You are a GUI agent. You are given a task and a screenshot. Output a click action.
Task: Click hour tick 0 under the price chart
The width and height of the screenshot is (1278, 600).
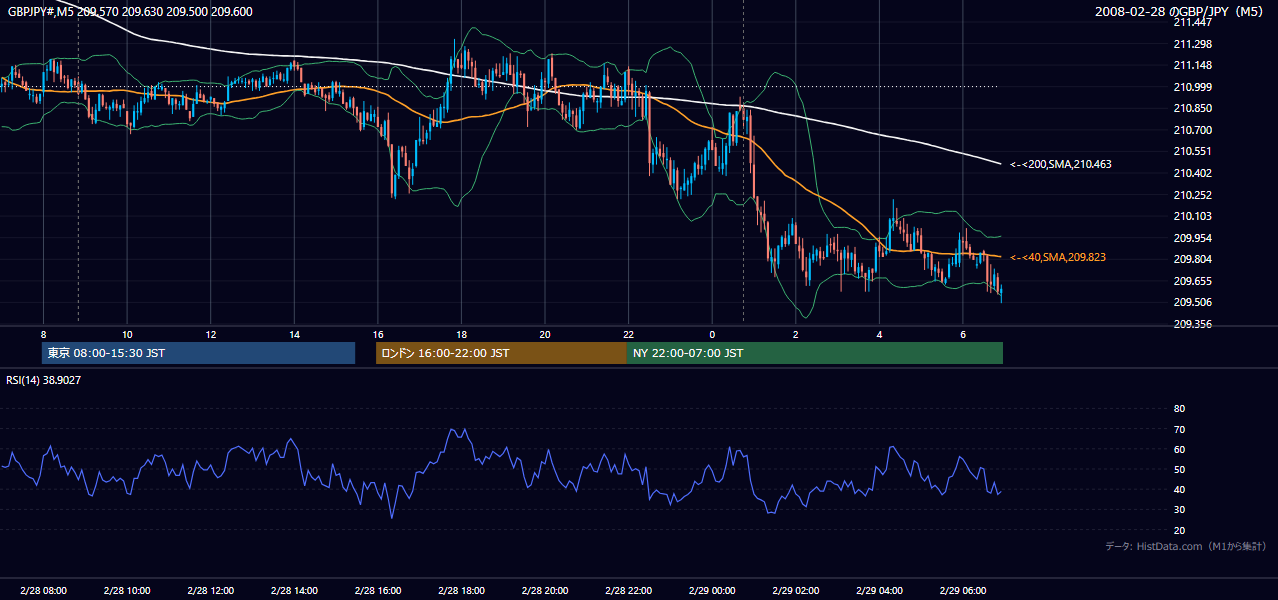click(x=712, y=333)
